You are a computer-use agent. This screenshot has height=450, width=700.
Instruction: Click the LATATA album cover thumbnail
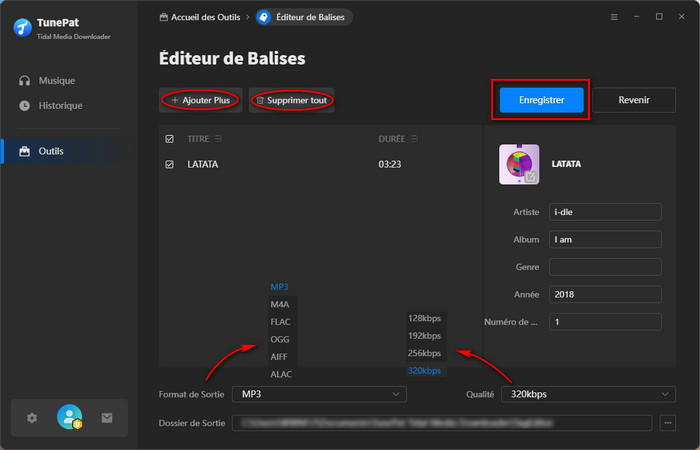pyautogui.click(x=518, y=164)
